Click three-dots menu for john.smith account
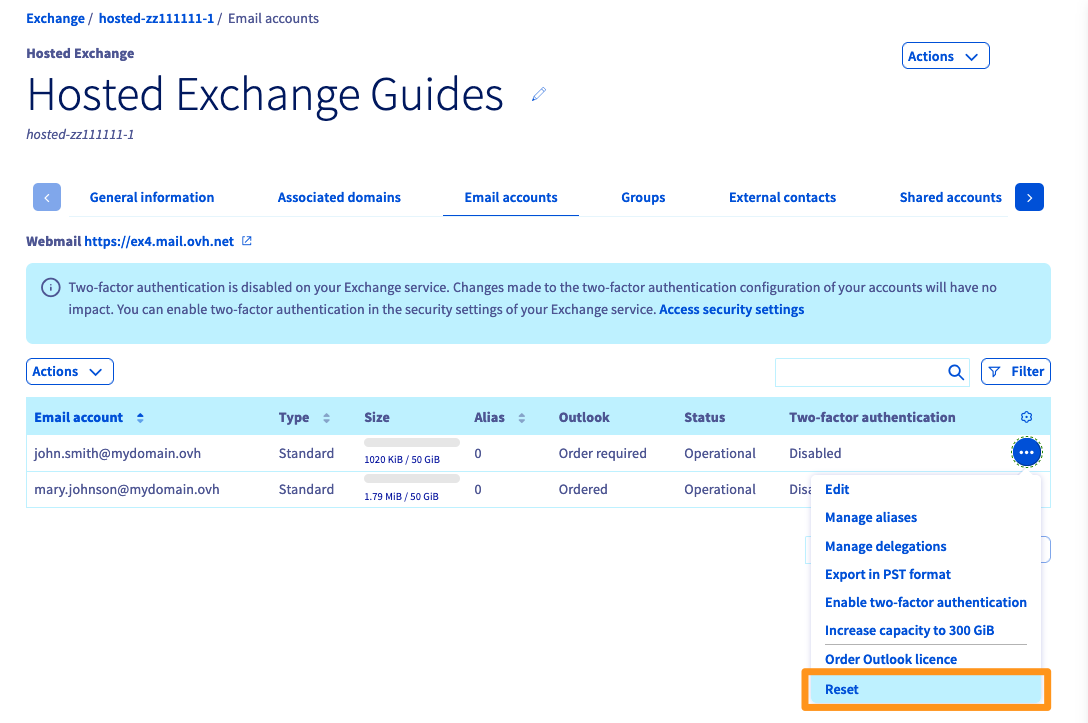This screenshot has width=1088, height=723. pyautogui.click(x=1026, y=453)
